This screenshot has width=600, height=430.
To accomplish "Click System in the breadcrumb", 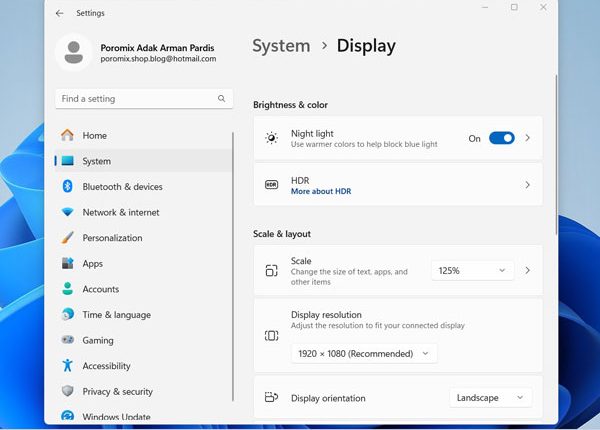I will pos(281,46).
